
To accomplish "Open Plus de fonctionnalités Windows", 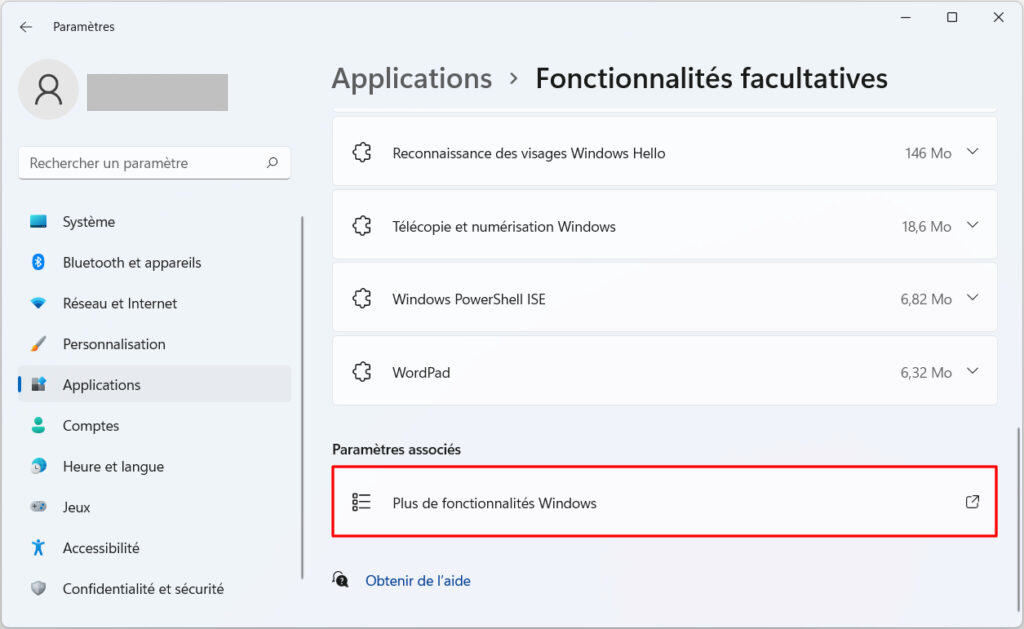I will pos(665,502).
